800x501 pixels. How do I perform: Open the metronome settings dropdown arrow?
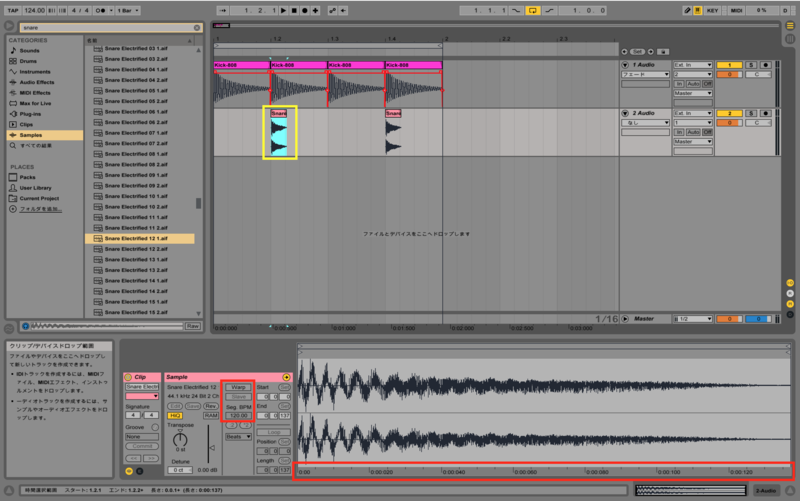point(111,10)
